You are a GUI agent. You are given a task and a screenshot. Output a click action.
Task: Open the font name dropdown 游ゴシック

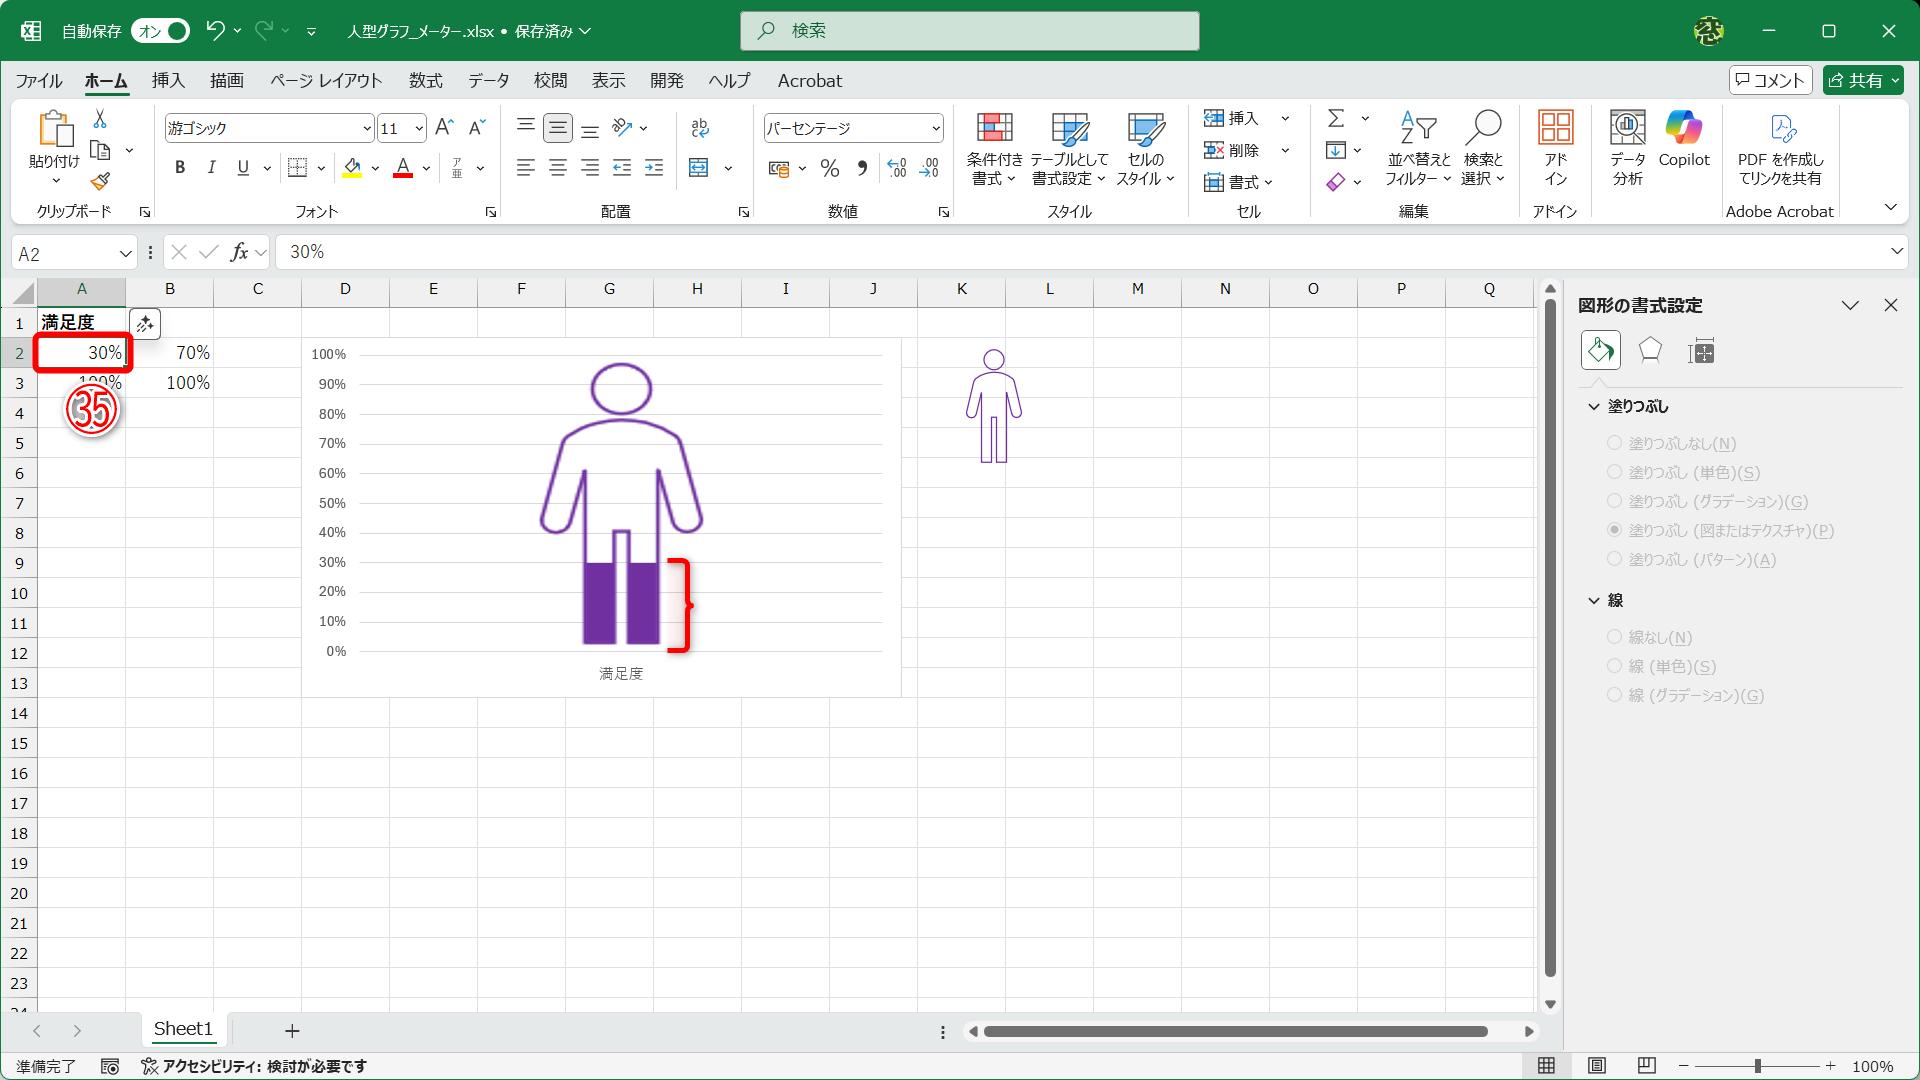click(367, 128)
